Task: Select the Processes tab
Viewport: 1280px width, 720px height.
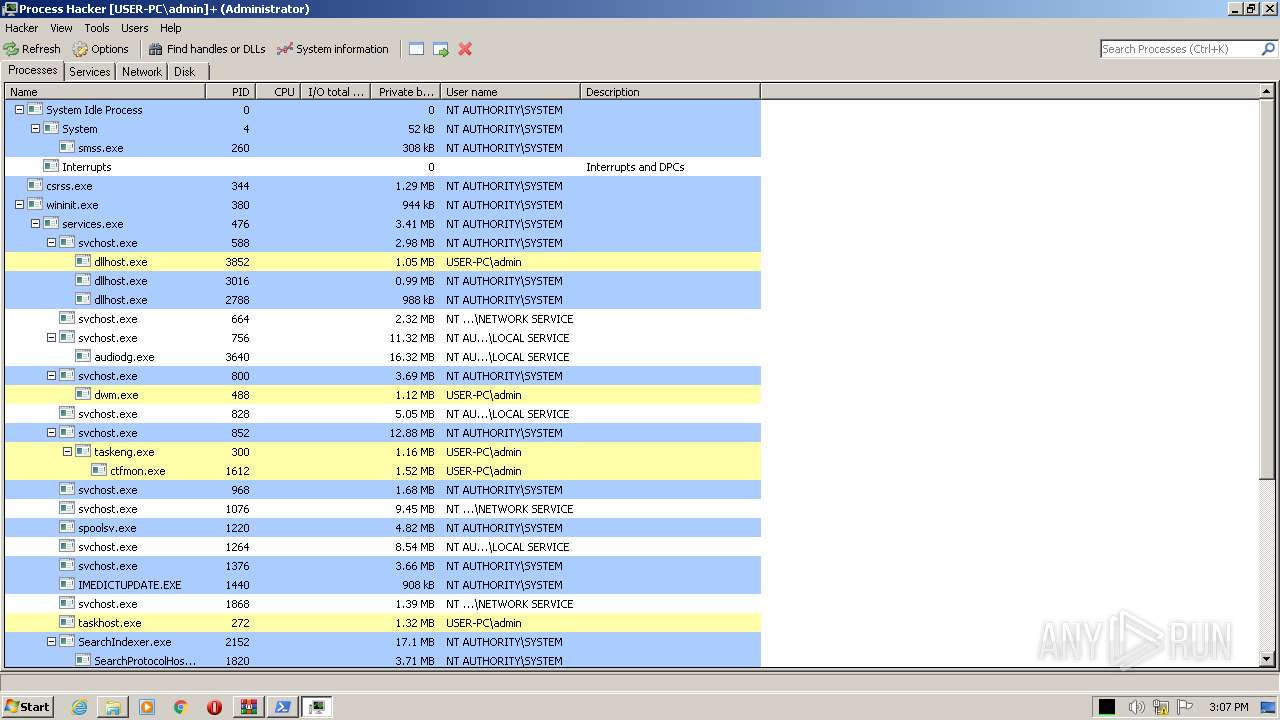Action: (x=33, y=70)
